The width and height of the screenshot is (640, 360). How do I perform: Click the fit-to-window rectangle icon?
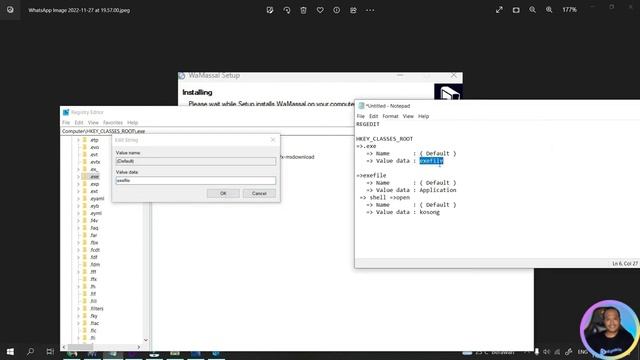point(516,10)
